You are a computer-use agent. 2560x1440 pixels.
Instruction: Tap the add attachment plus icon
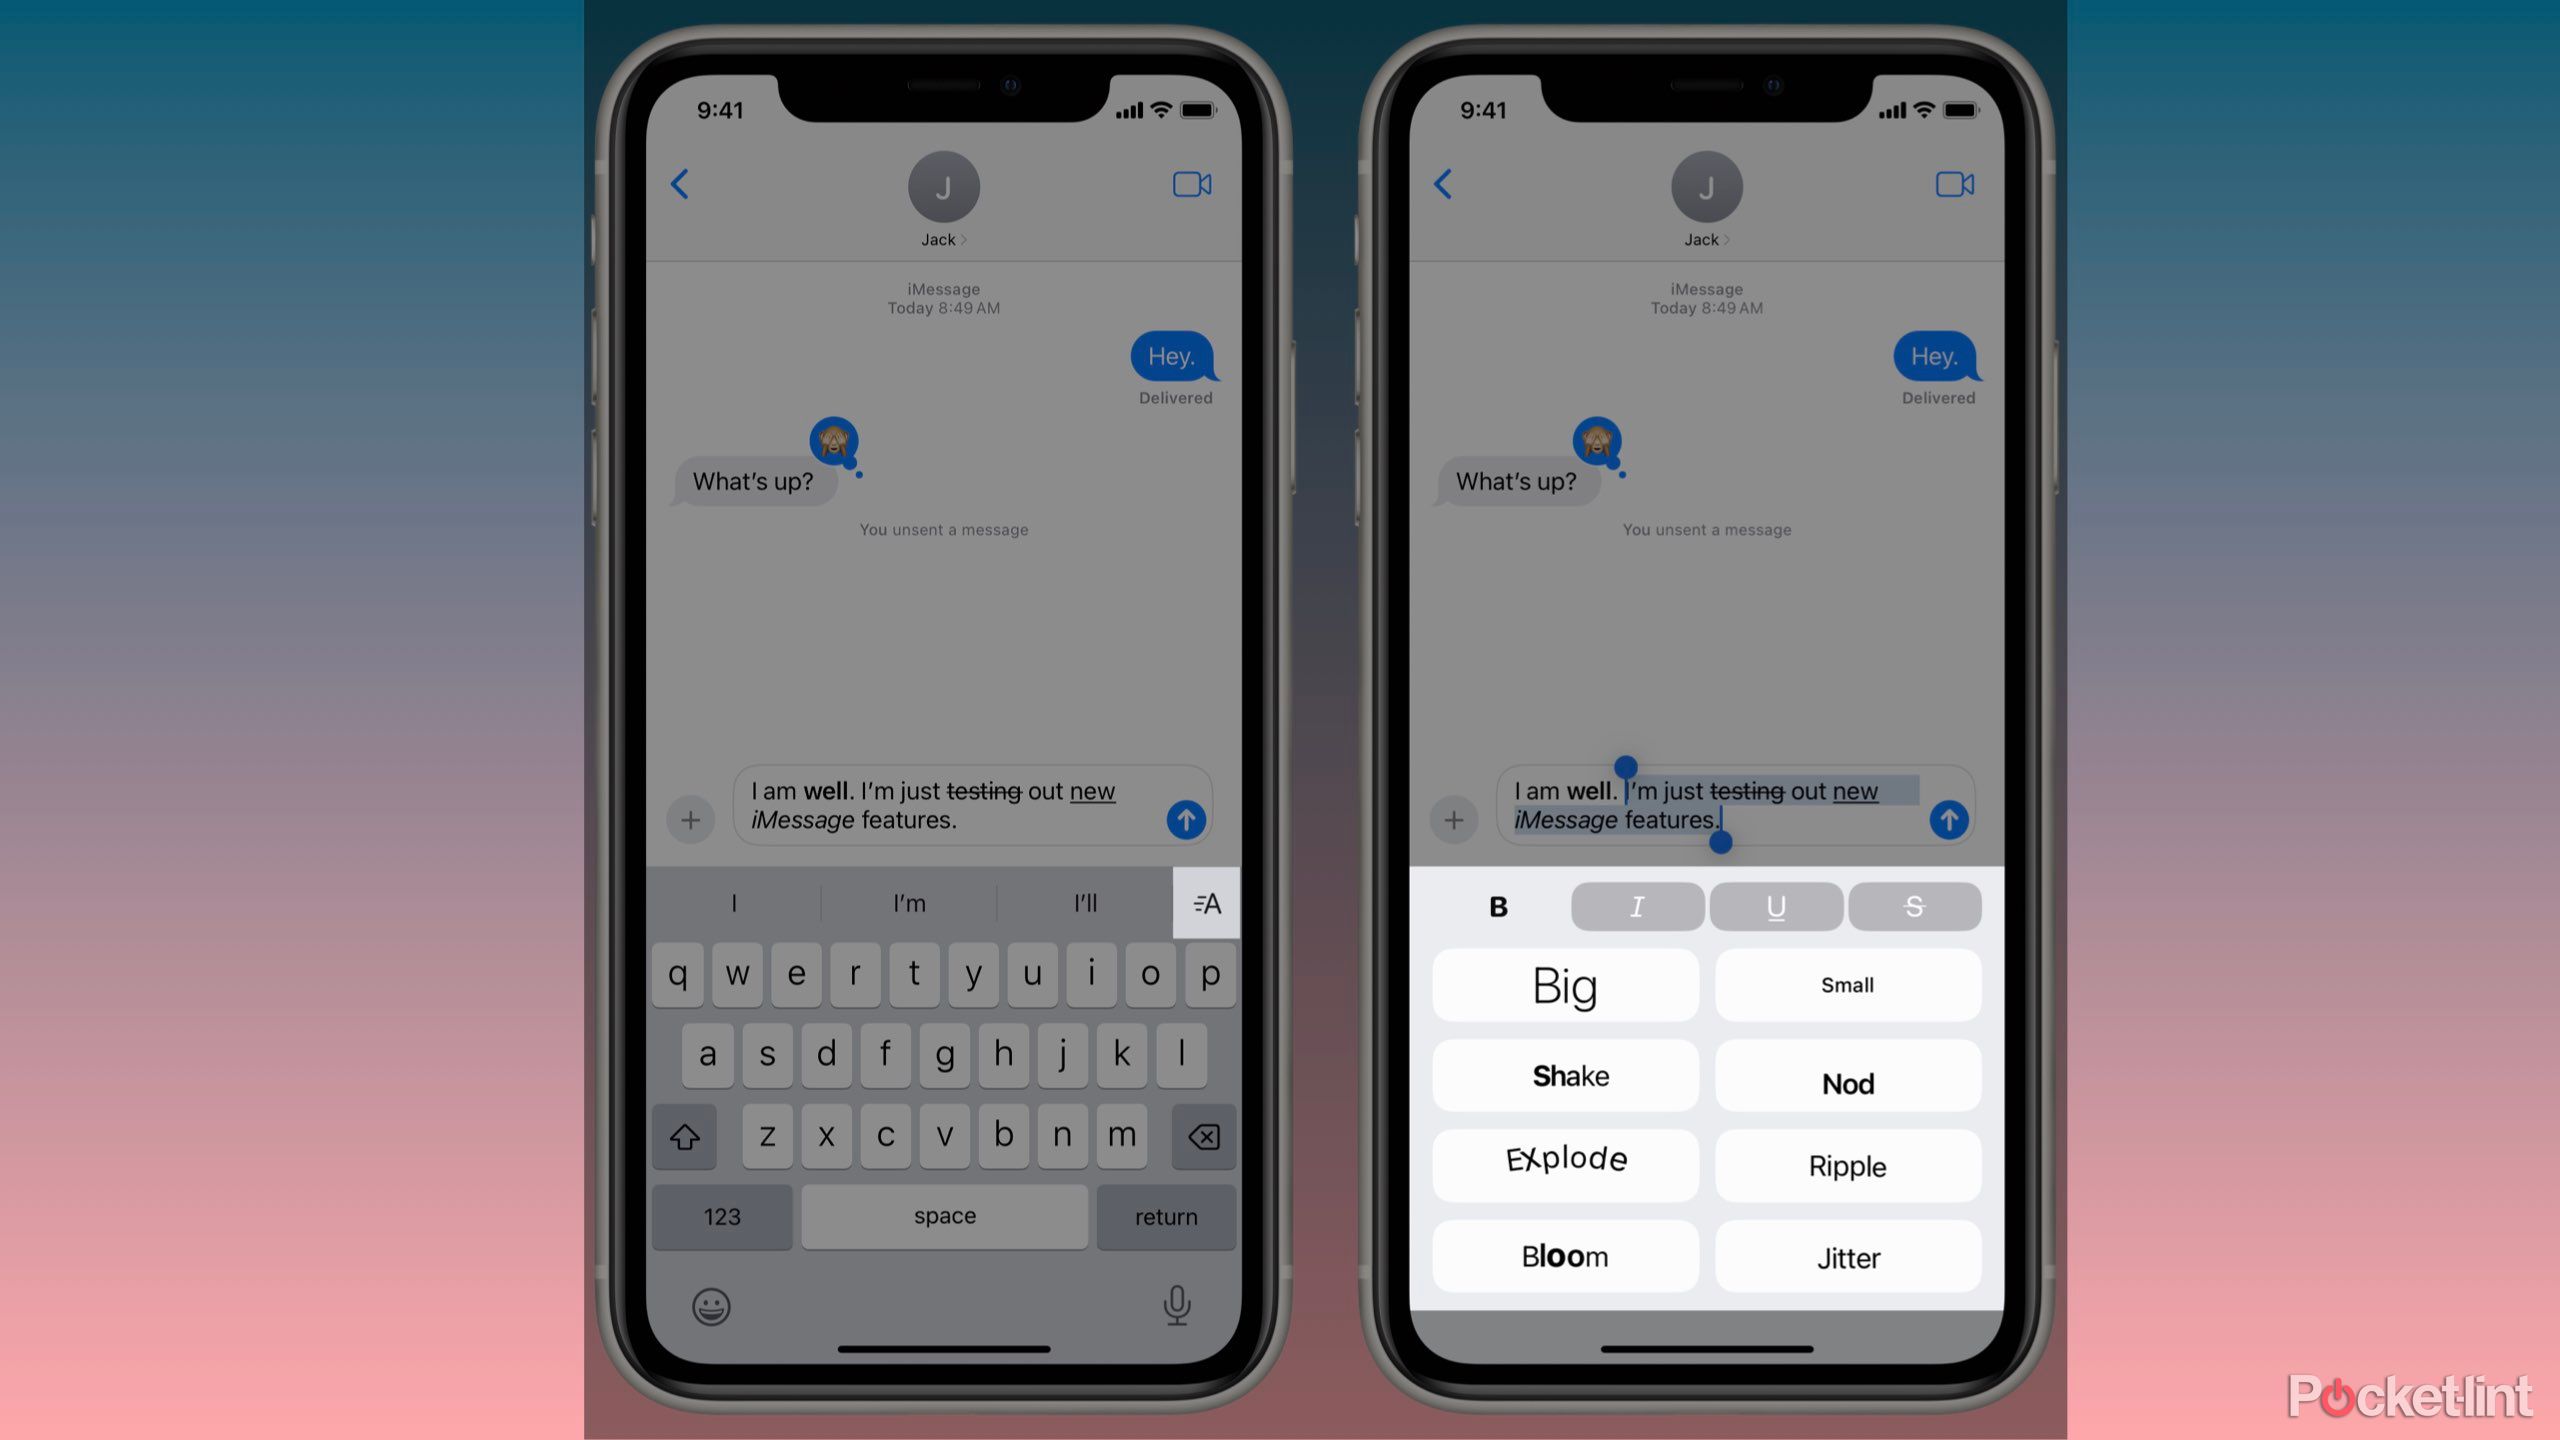coord(687,819)
